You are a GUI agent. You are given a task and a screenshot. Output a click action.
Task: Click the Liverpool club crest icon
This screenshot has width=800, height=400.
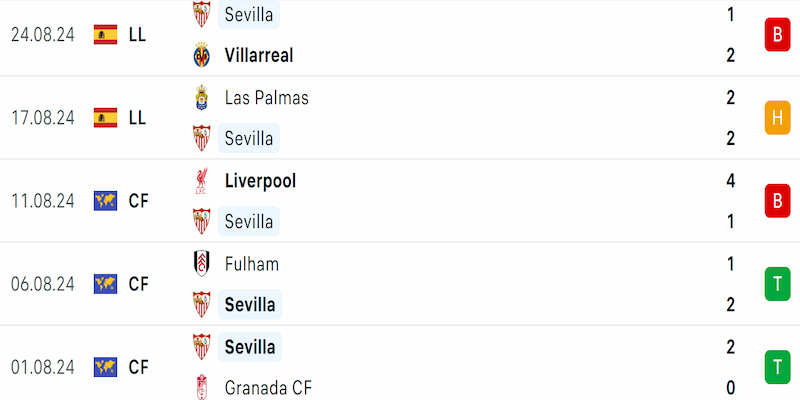[202, 181]
